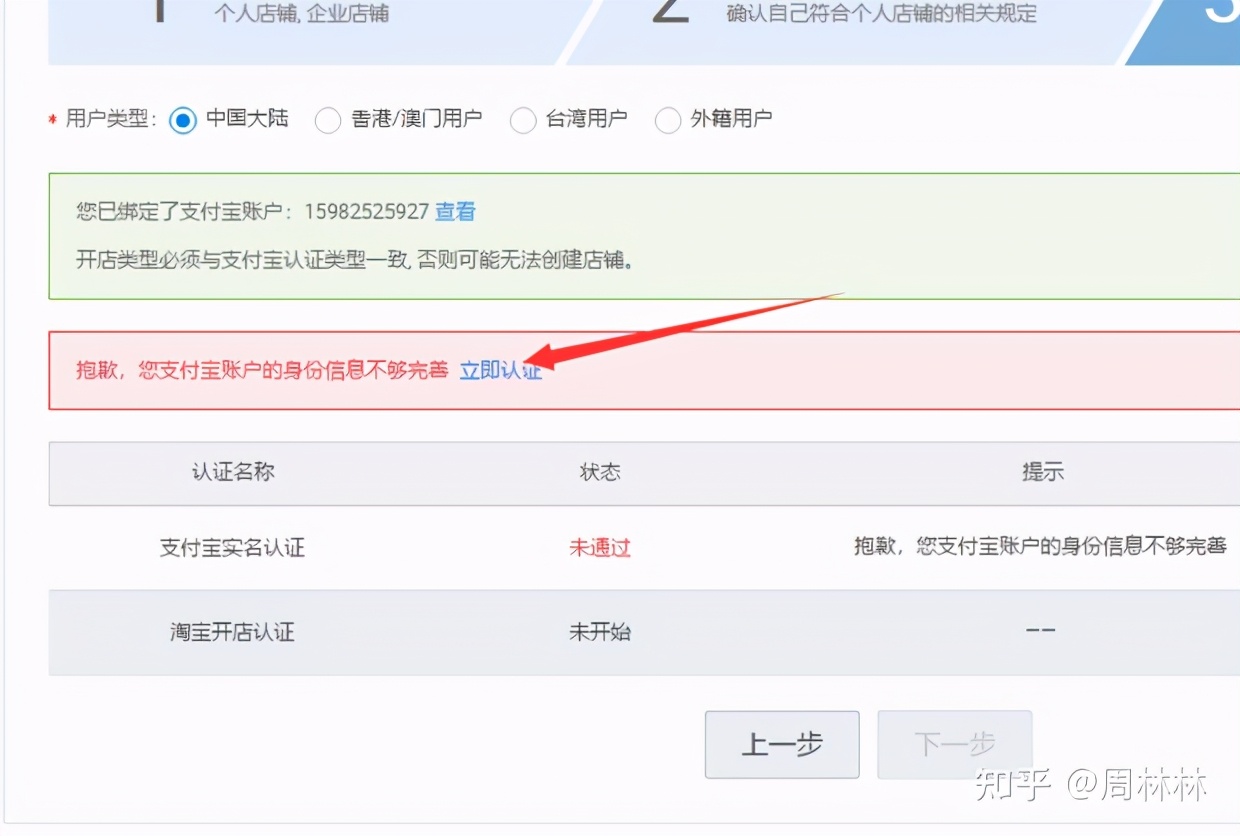The image size is (1240, 836).
Task: Click the 状态 column header
Action: pyautogui.click(x=599, y=472)
